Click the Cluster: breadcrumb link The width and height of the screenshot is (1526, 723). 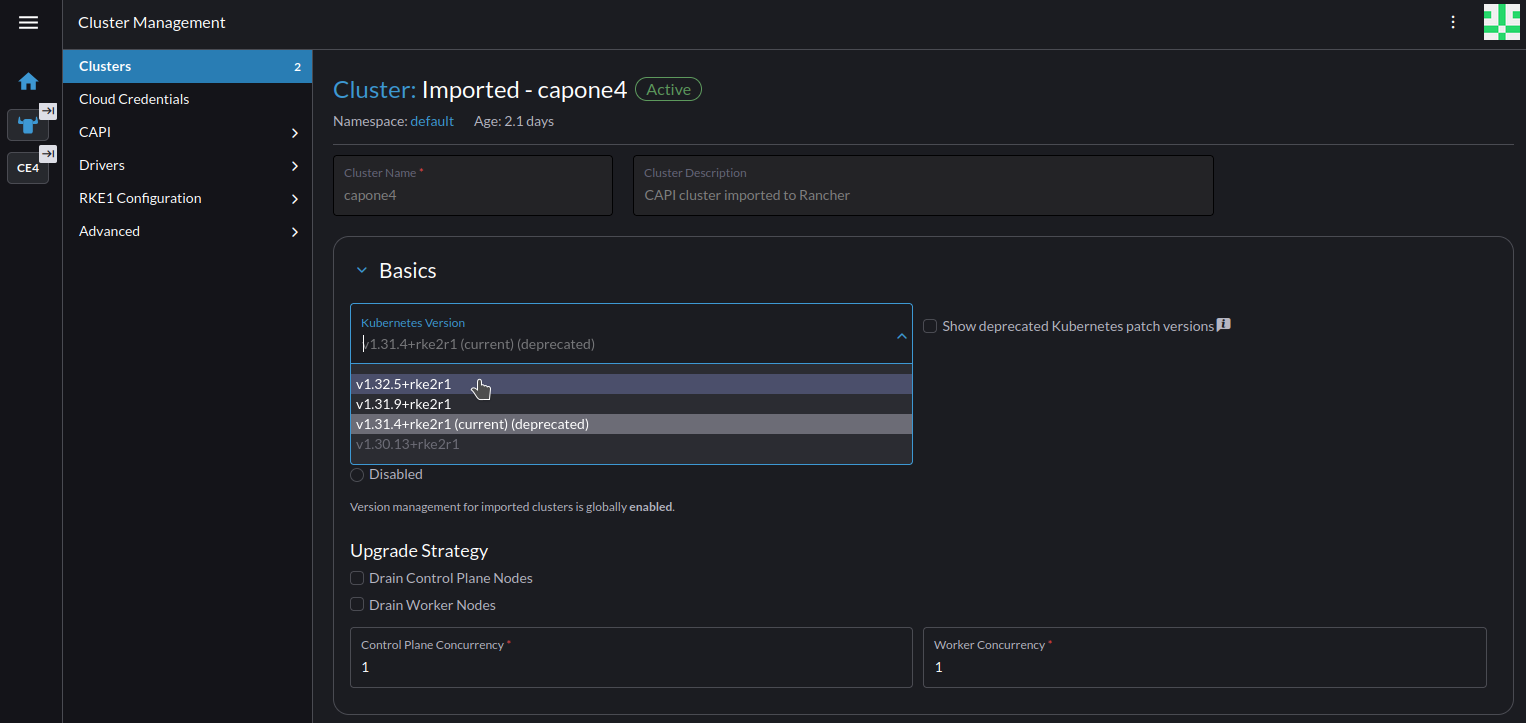coord(374,89)
